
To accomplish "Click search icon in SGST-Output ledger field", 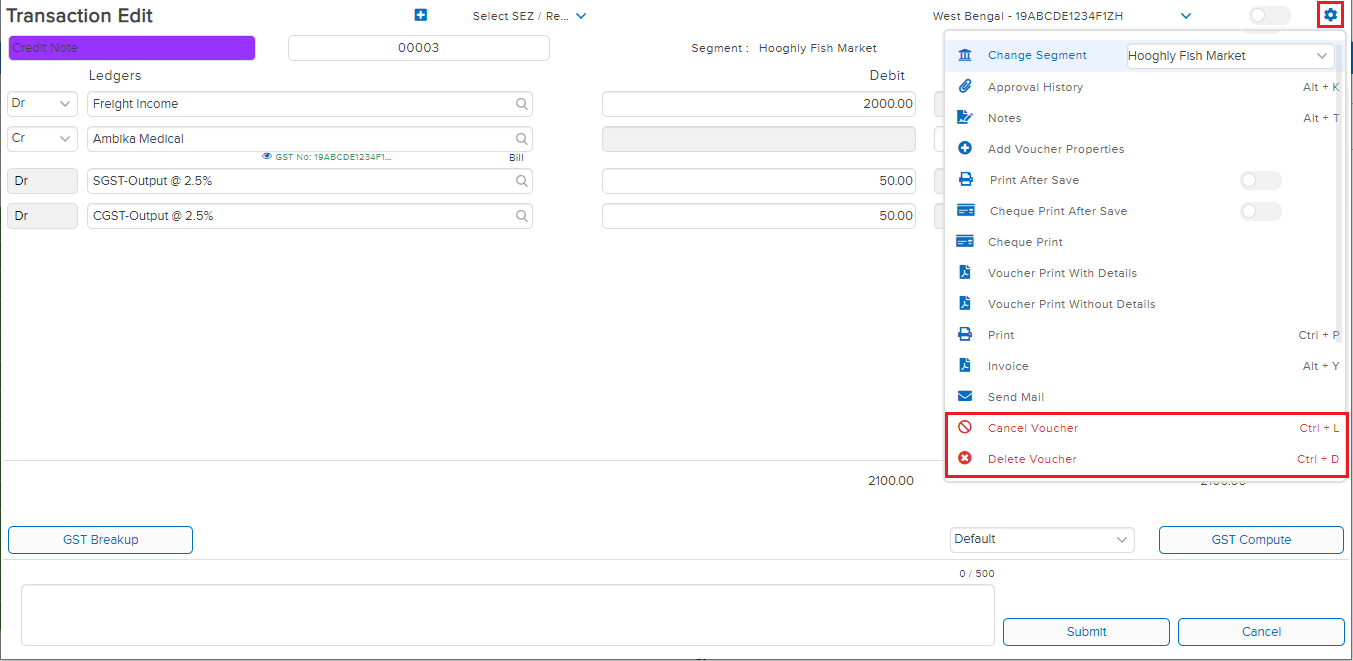I will tap(521, 181).
